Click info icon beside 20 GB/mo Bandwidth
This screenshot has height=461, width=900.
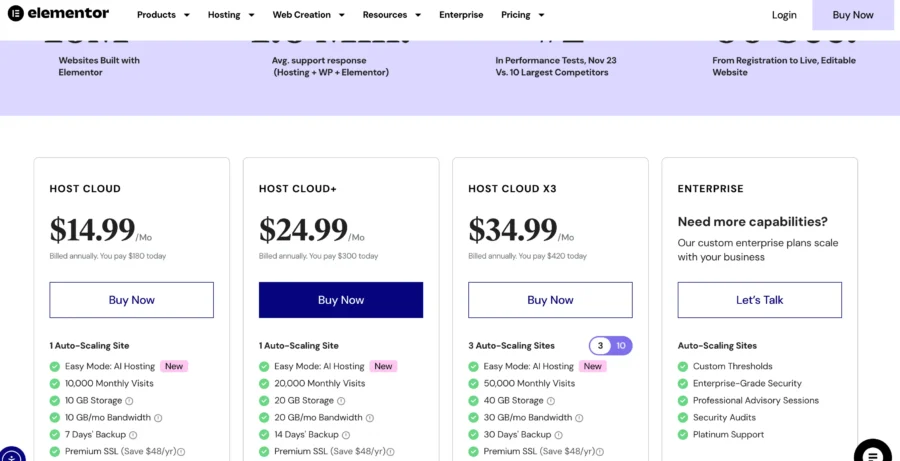(x=370, y=418)
